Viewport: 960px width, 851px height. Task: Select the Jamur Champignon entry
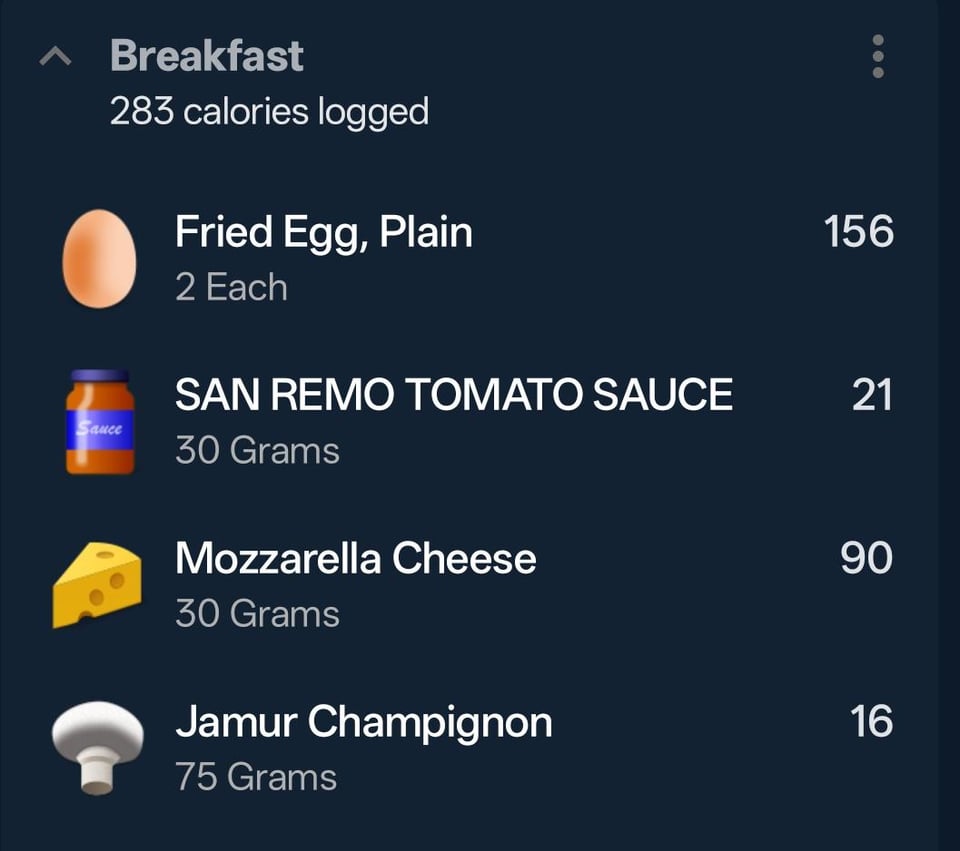(x=363, y=722)
